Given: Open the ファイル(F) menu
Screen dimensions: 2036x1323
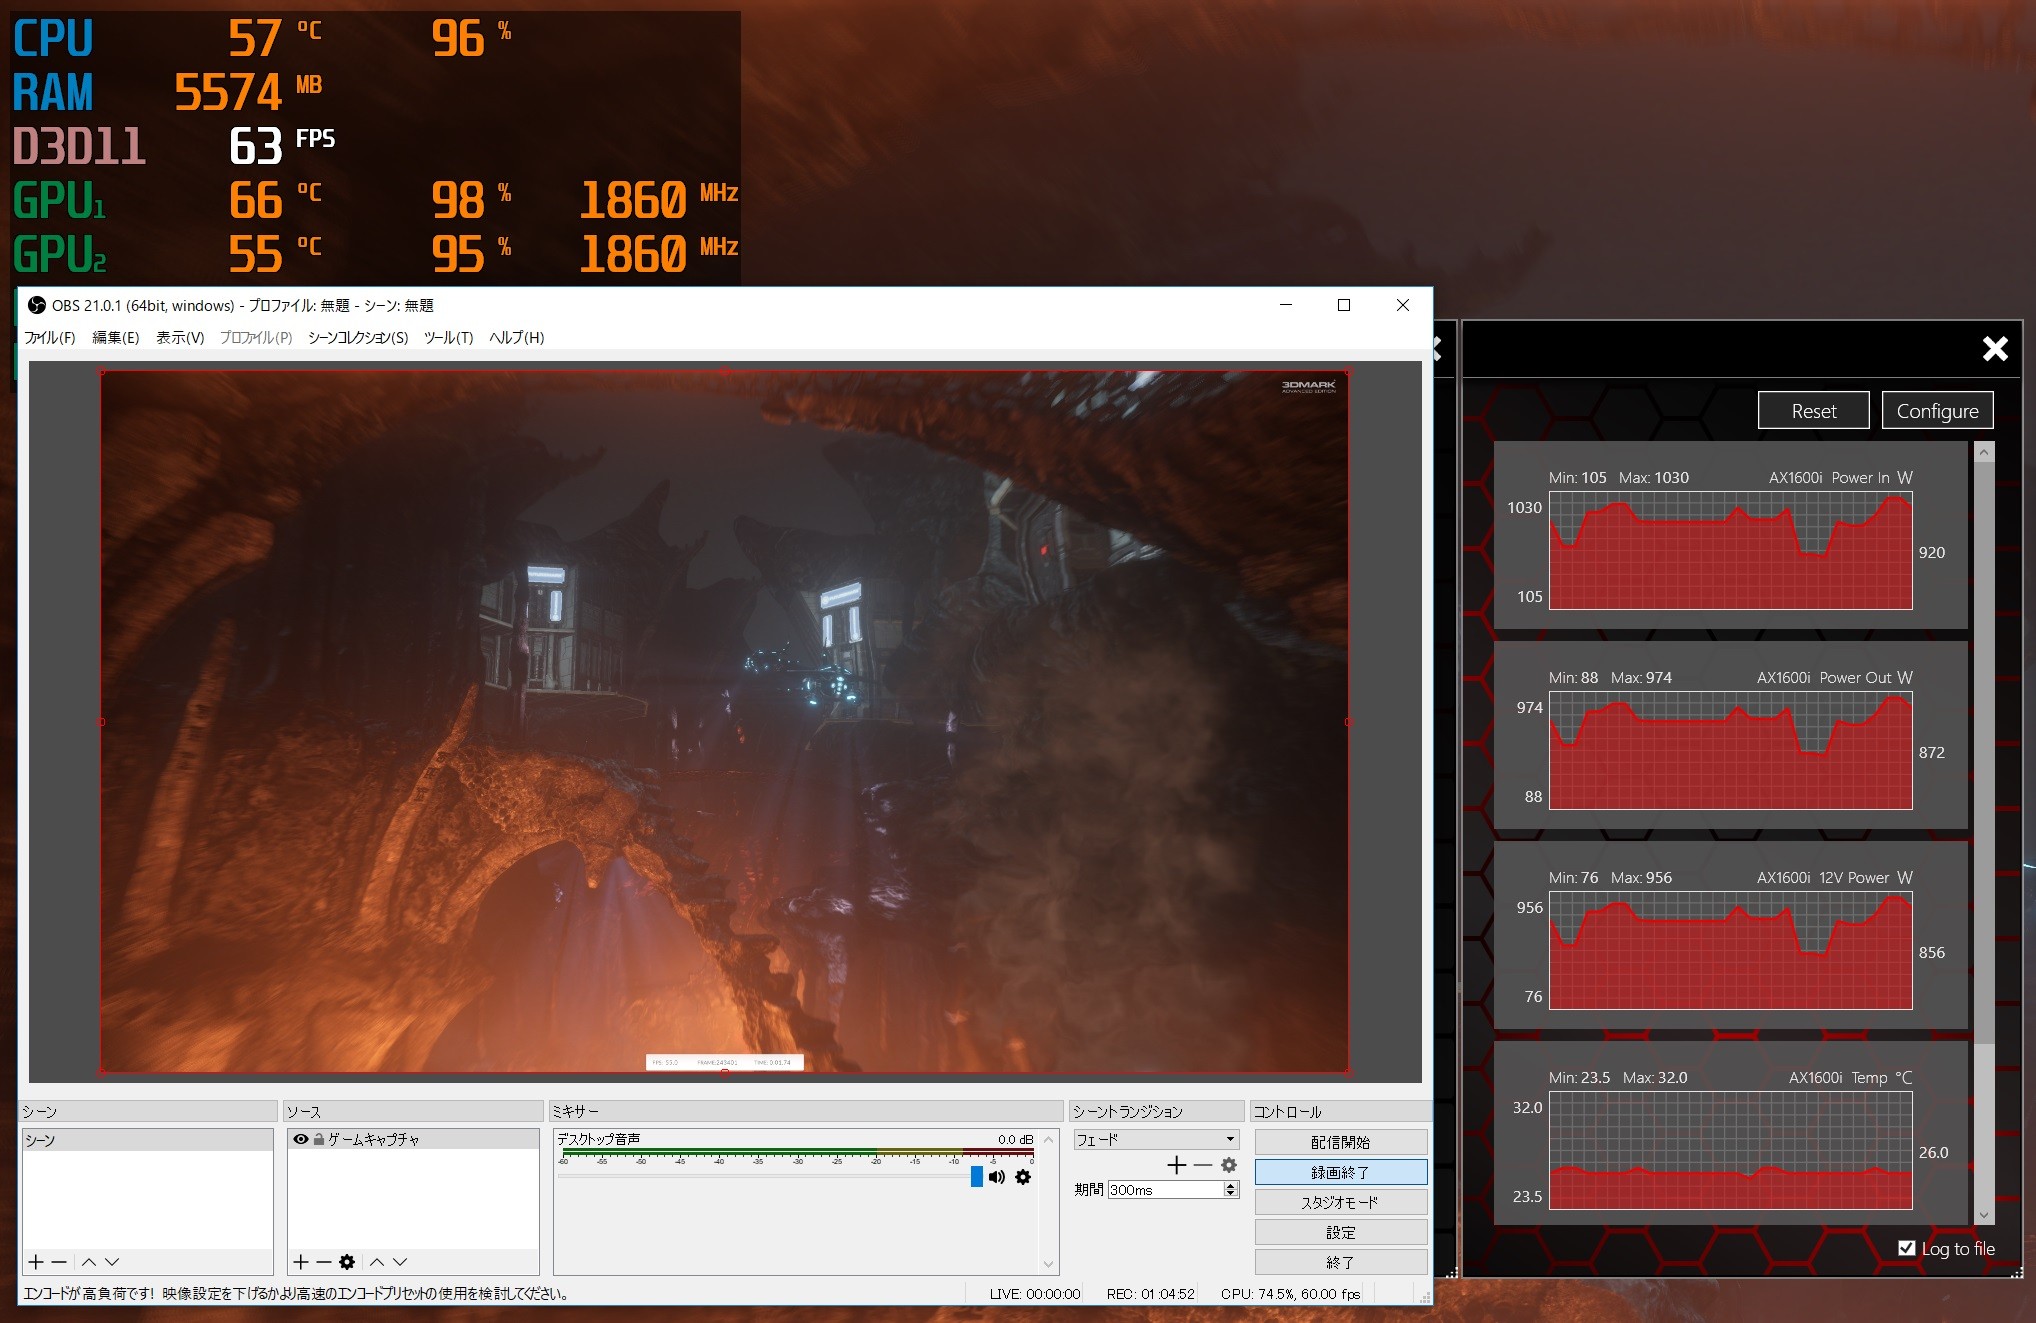Looking at the screenshot, I should tap(50, 338).
